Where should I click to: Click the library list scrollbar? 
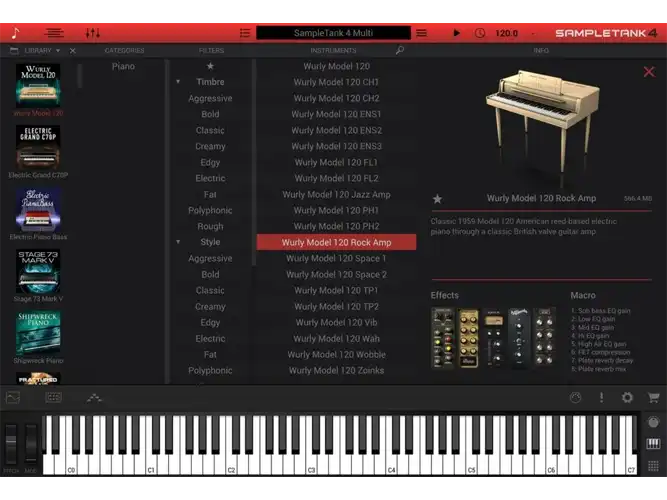80,77
